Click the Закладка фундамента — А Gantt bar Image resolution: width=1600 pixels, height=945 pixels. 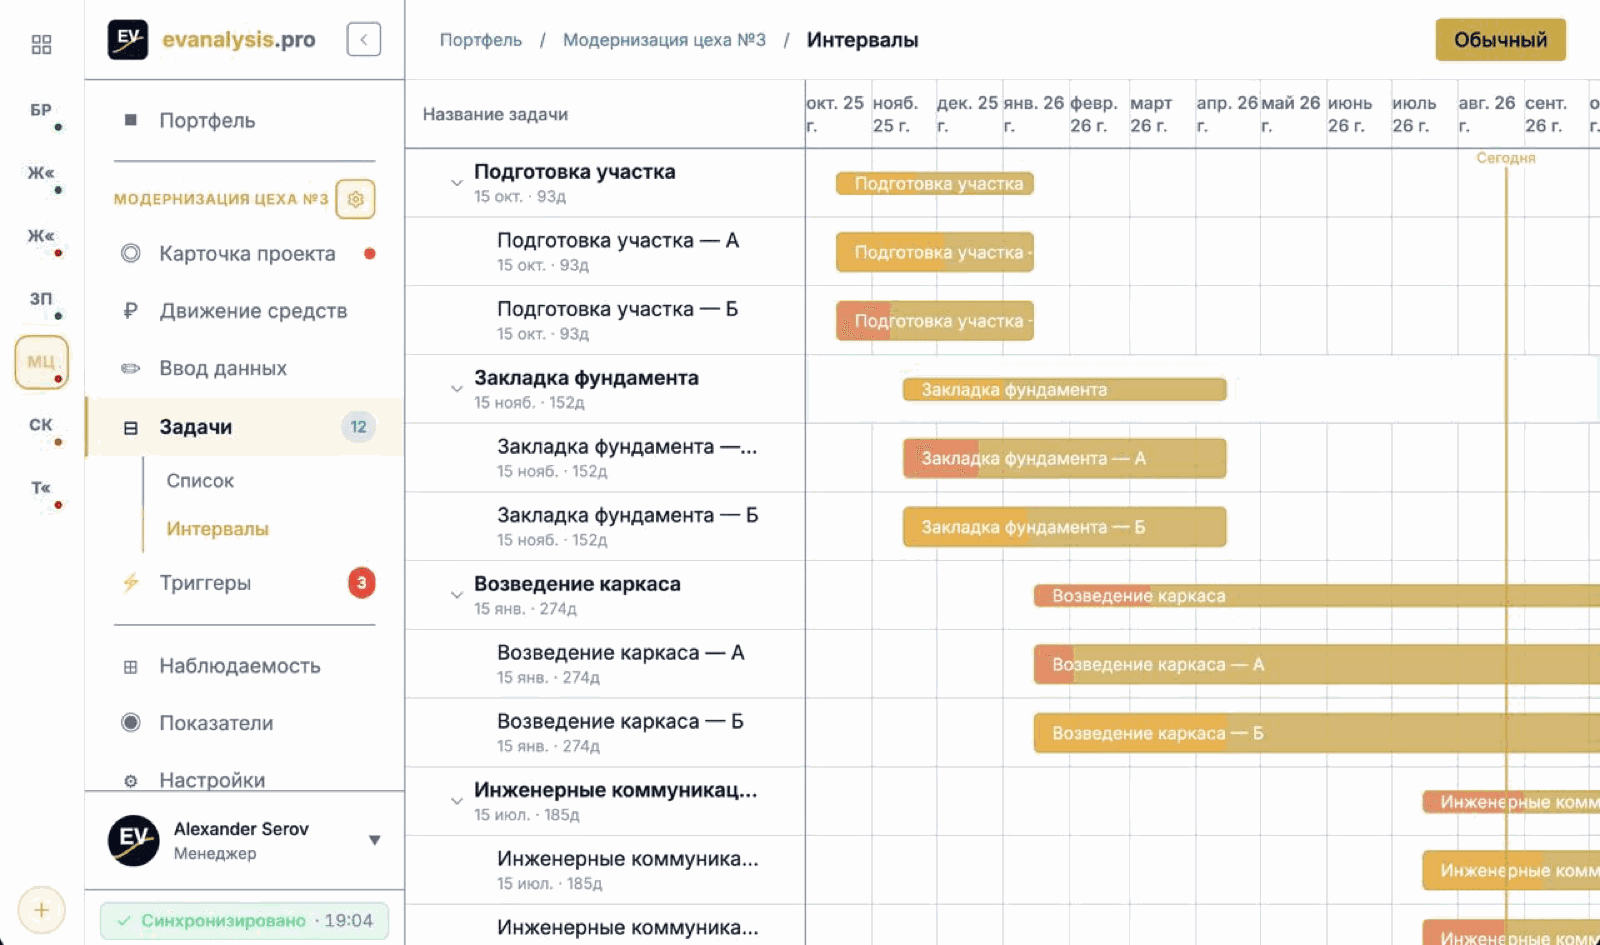click(1064, 458)
